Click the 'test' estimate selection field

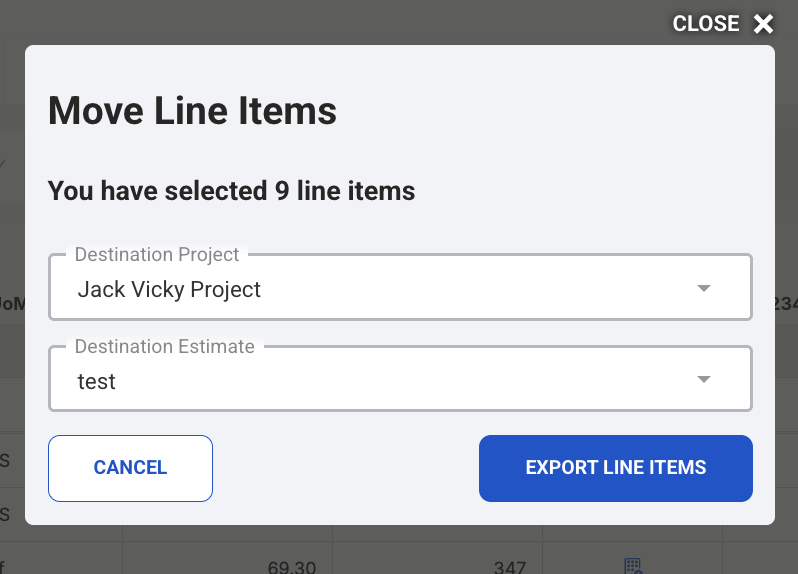[x=400, y=380]
